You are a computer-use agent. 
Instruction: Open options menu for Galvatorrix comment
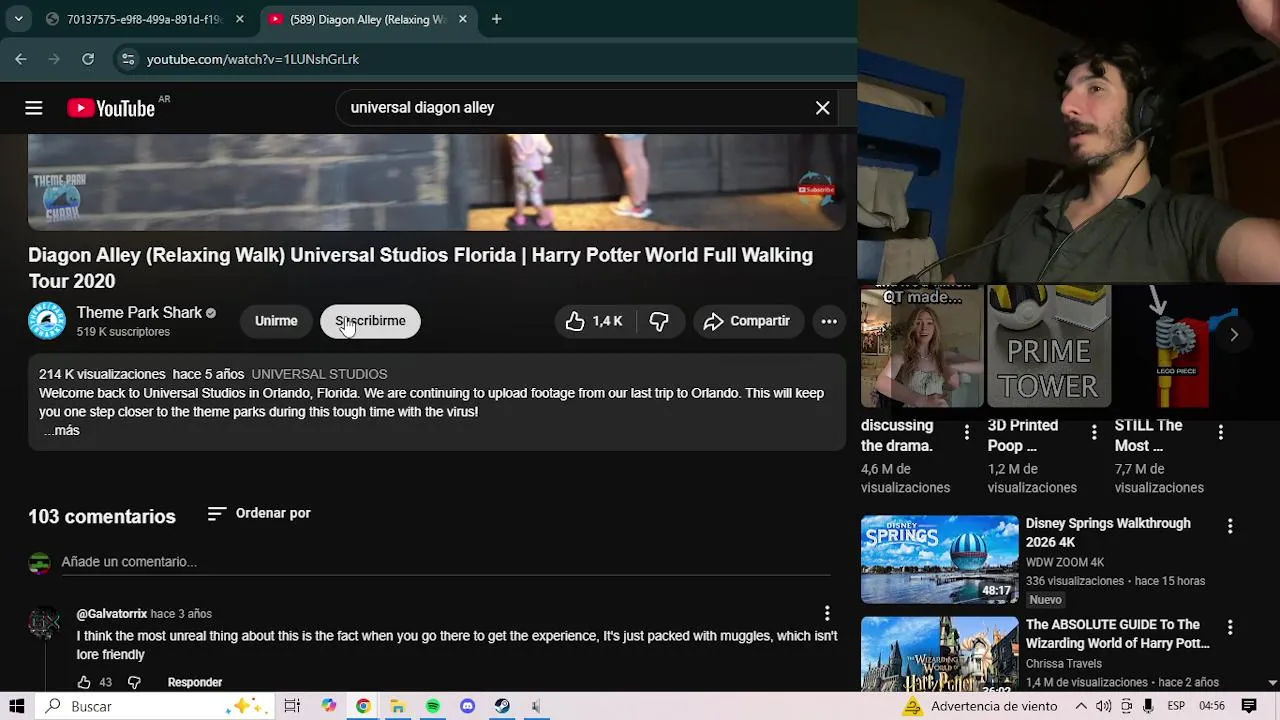coord(827,613)
